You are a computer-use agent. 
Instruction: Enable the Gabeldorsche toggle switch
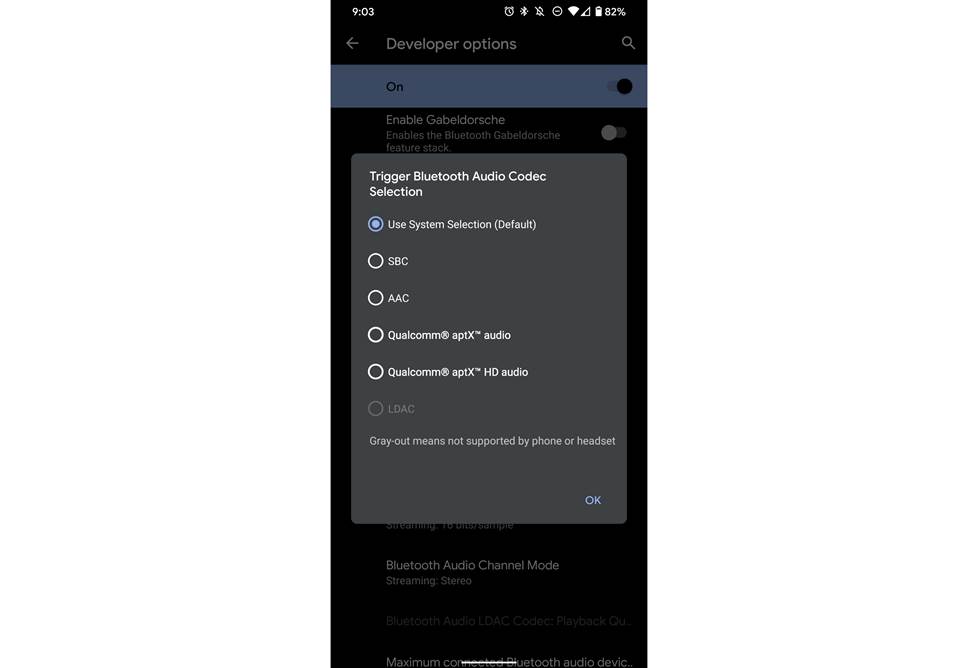[614, 132]
